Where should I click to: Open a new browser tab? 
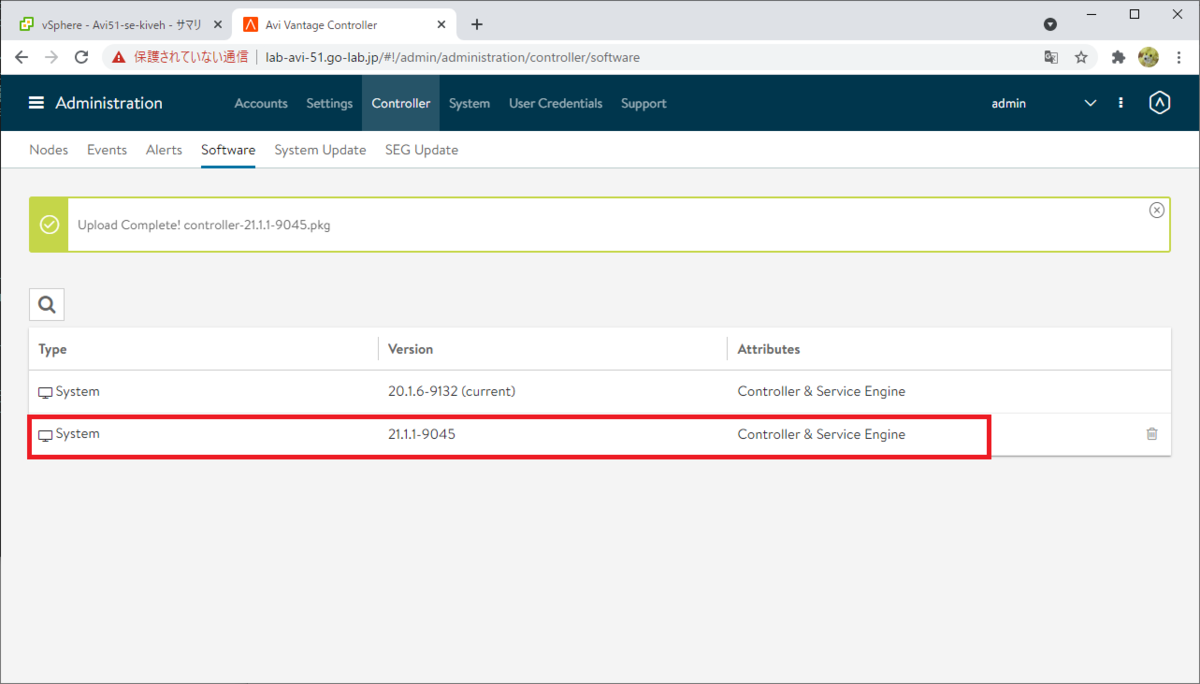(x=477, y=25)
